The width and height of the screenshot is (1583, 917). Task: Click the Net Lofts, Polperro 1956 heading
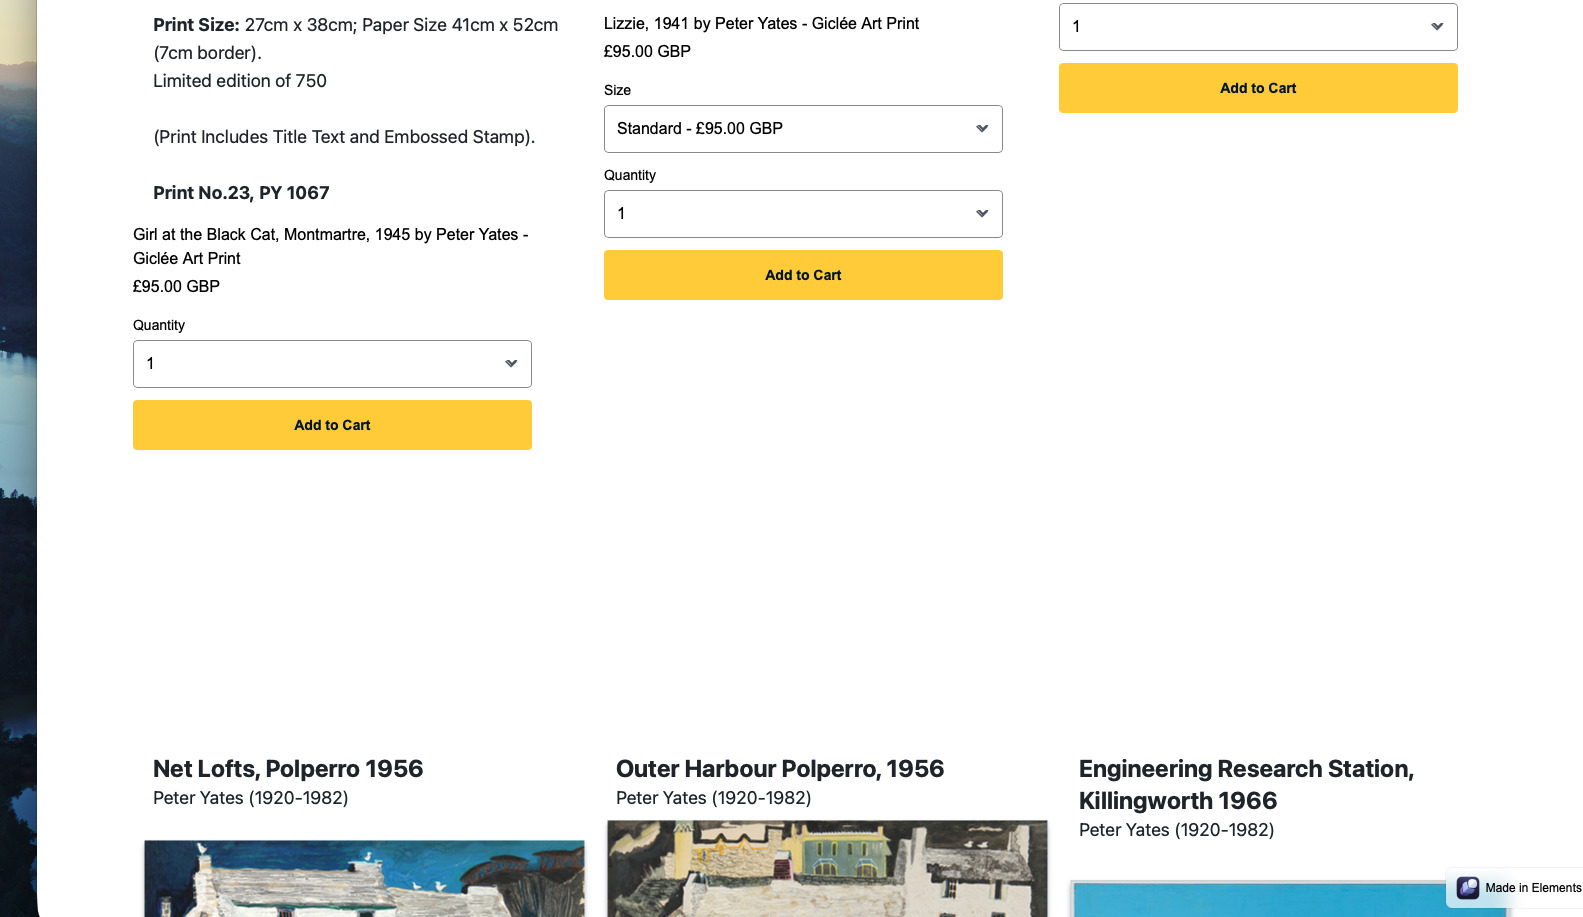tap(288, 769)
